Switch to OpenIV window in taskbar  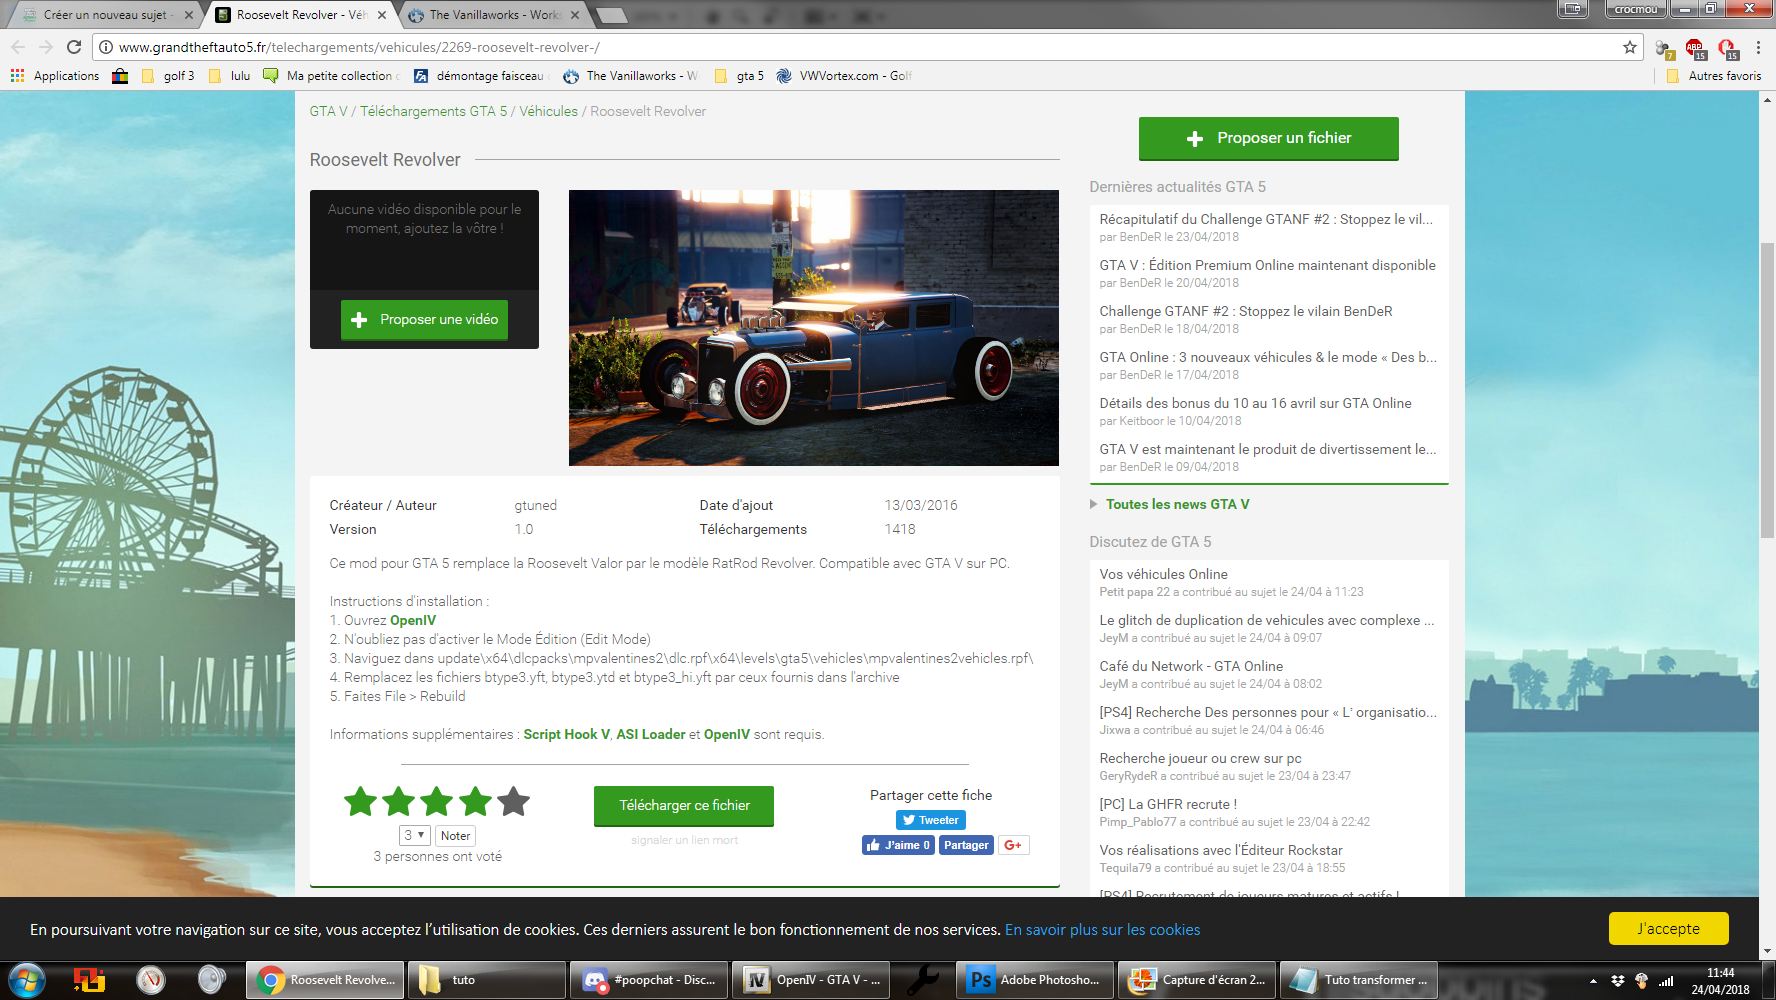[810, 980]
